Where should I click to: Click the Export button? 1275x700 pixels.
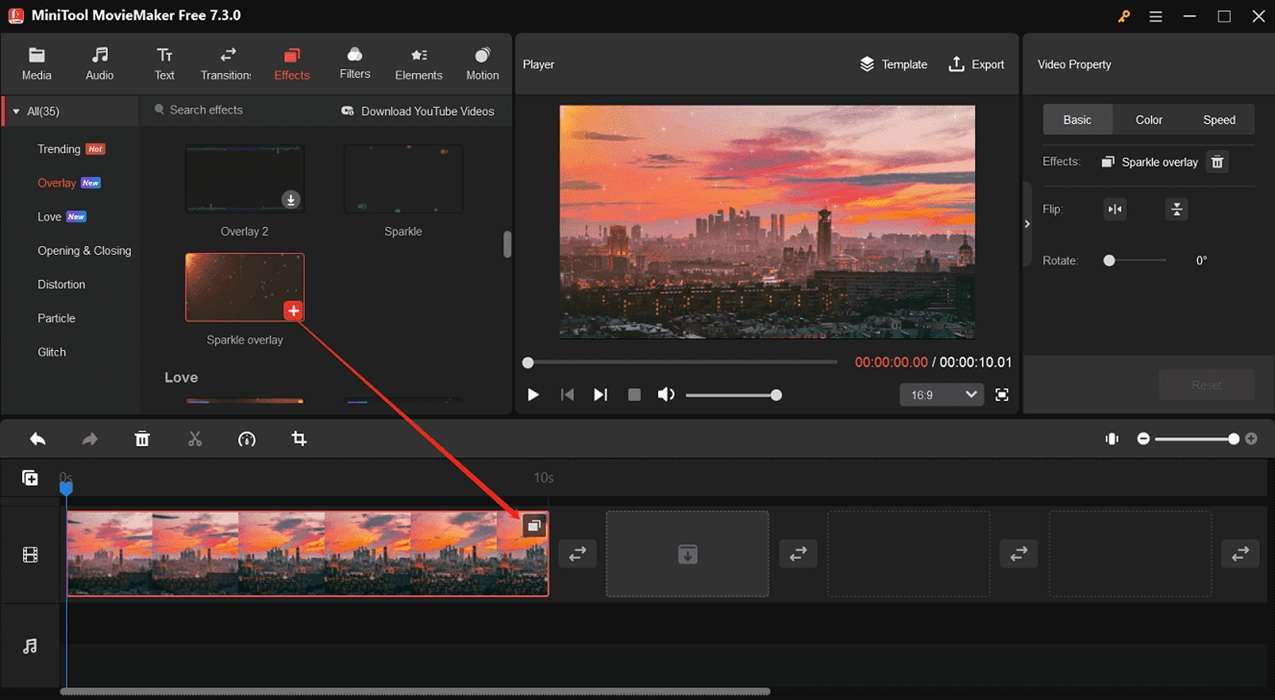pos(976,64)
